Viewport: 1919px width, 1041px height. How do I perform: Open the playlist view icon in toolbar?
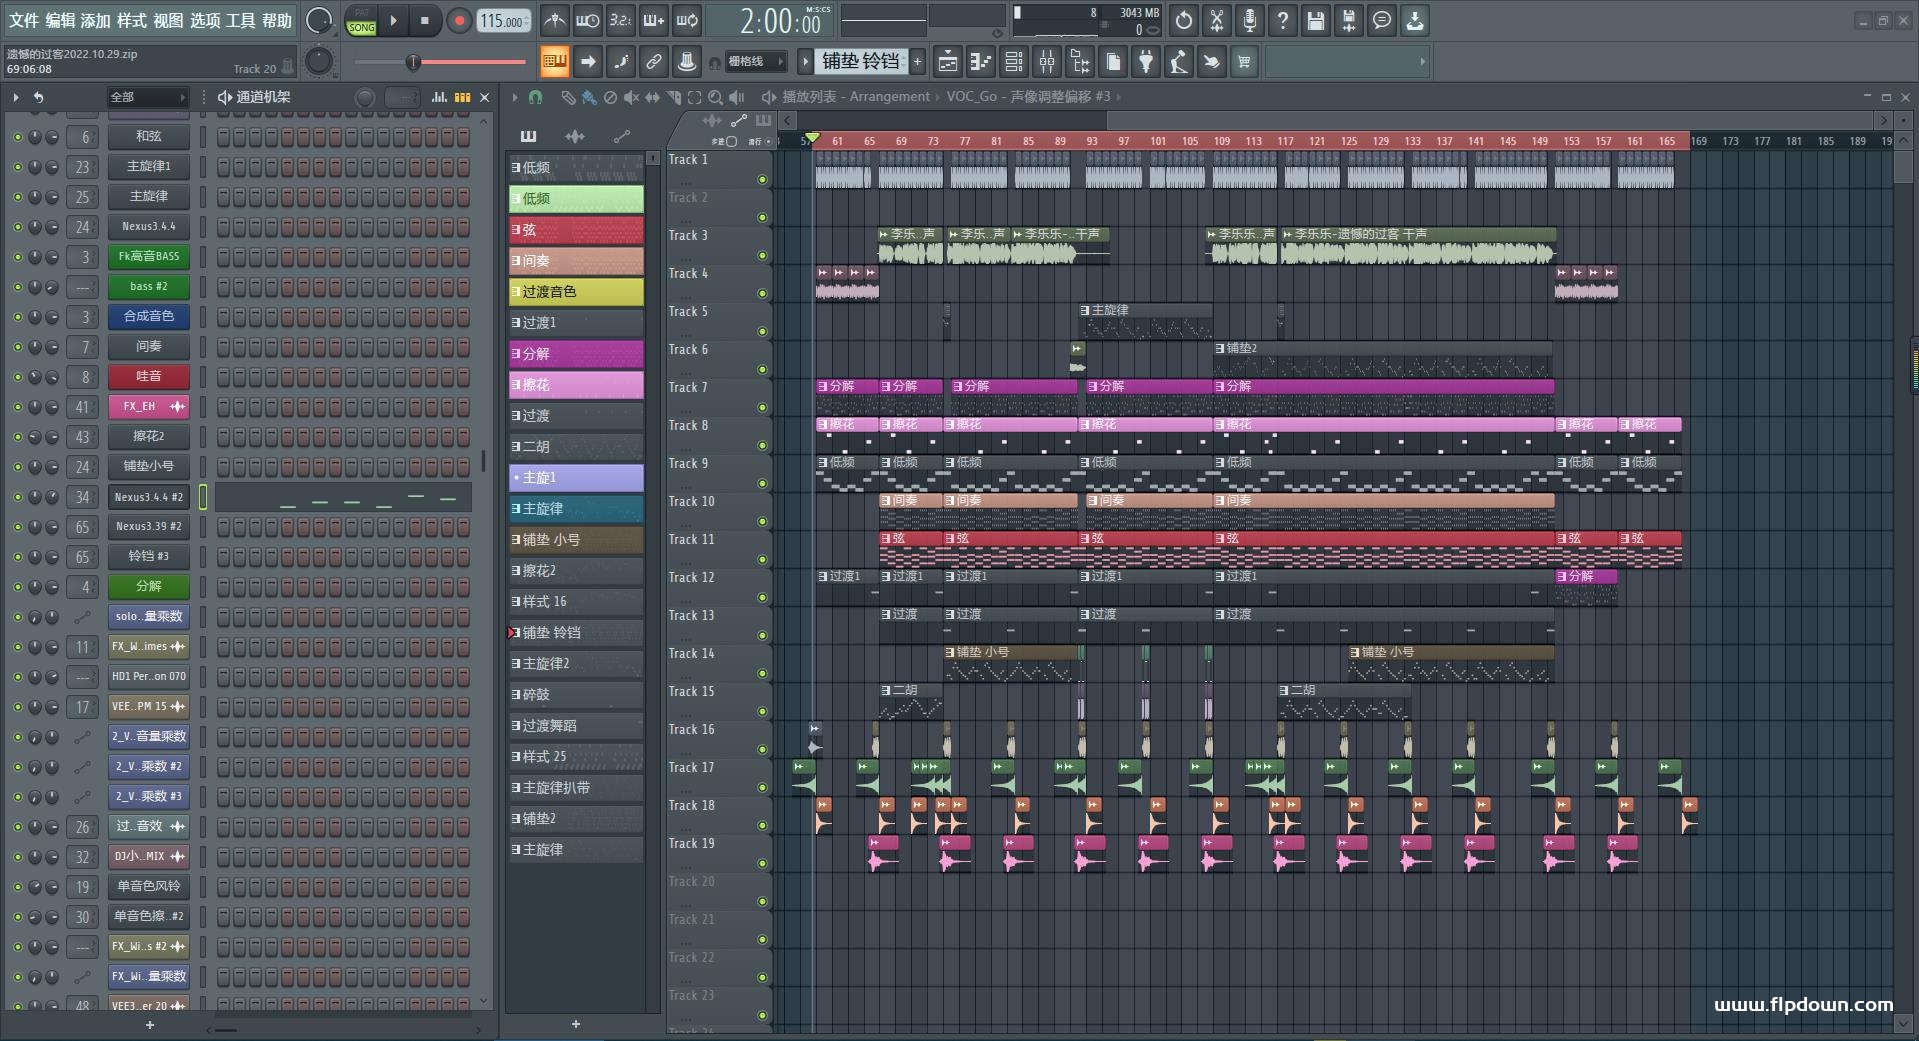point(948,62)
